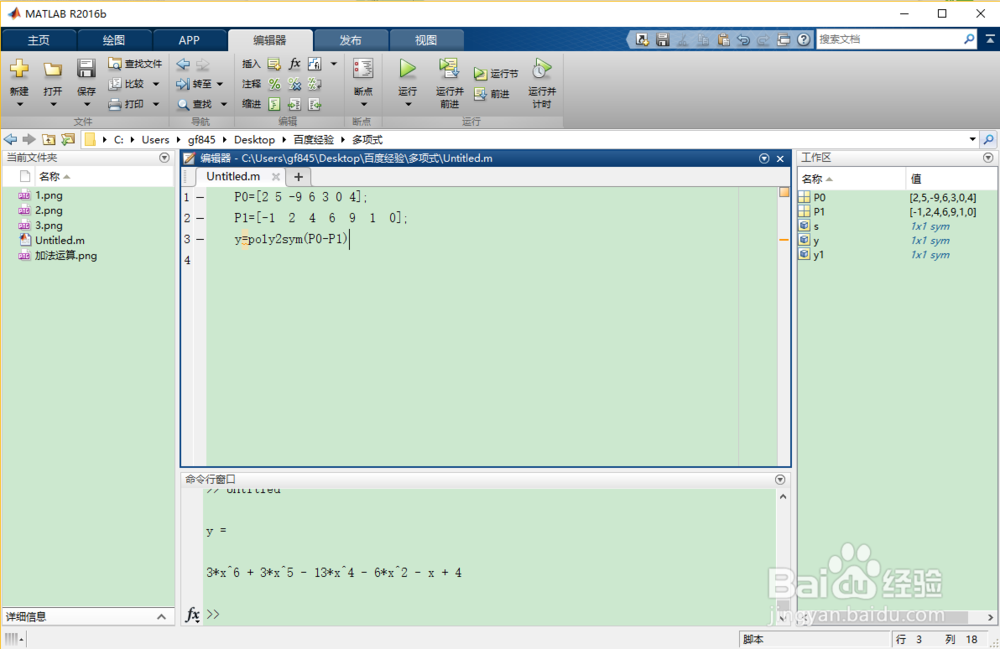
Task: Open the 当前文件夹 panel actions menu
Action: [165, 157]
